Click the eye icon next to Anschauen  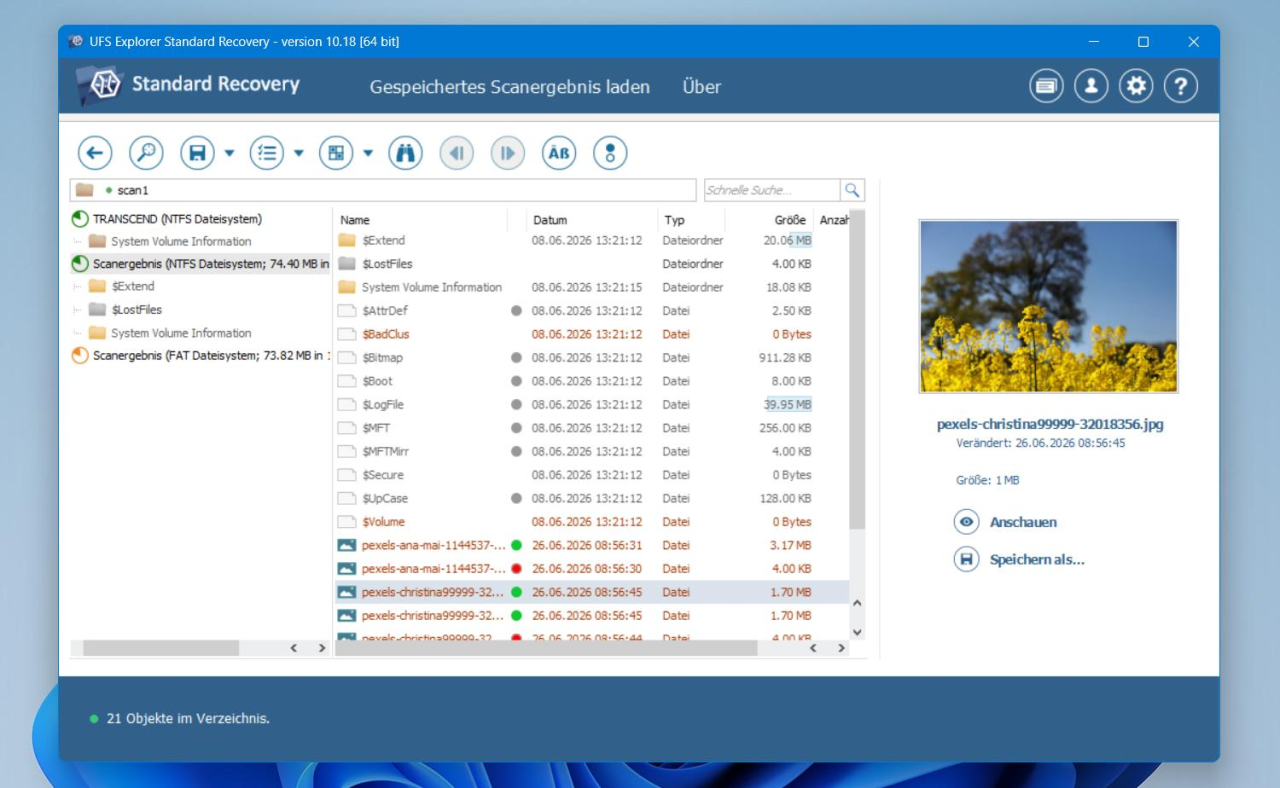pos(966,522)
